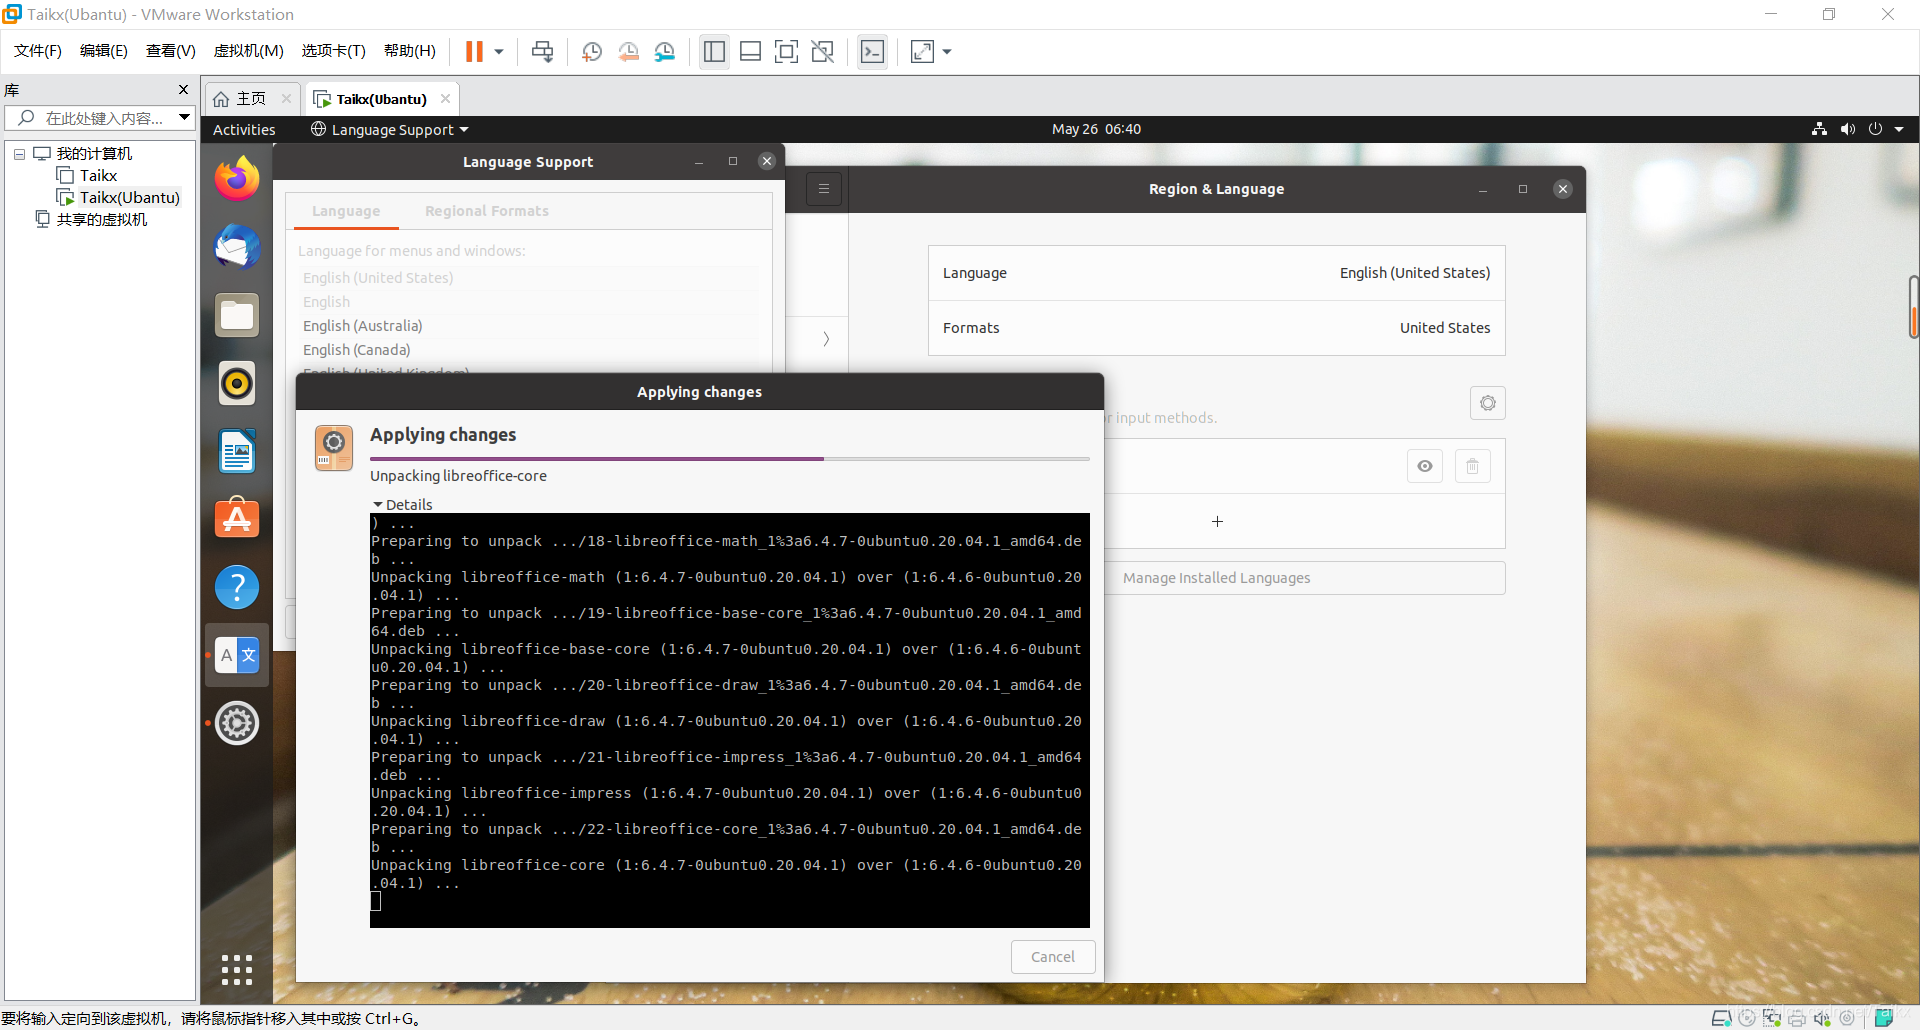The width and height of the screenshot is (1920, 1030).
Task: Open the 虚拟机(M) menu
Action: click(249, 51)
